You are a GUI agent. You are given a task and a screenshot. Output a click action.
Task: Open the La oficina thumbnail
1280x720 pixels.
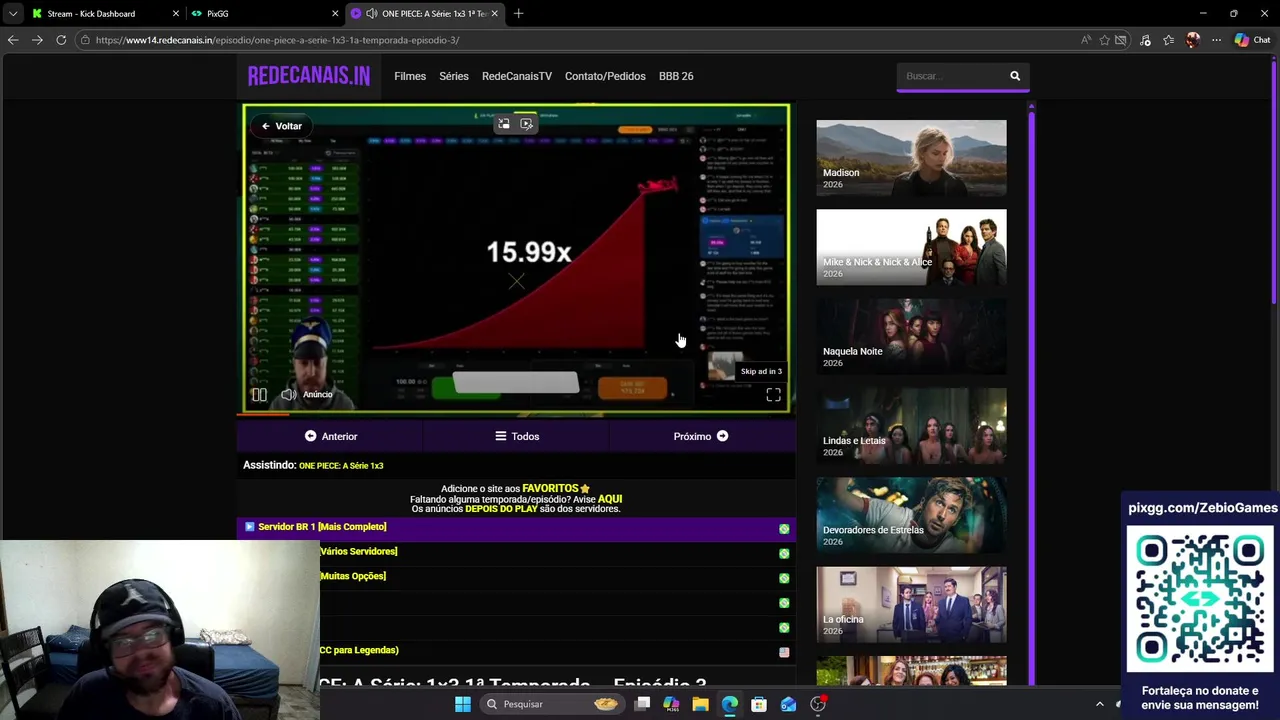pyautogui.click(x=911, y=604)
